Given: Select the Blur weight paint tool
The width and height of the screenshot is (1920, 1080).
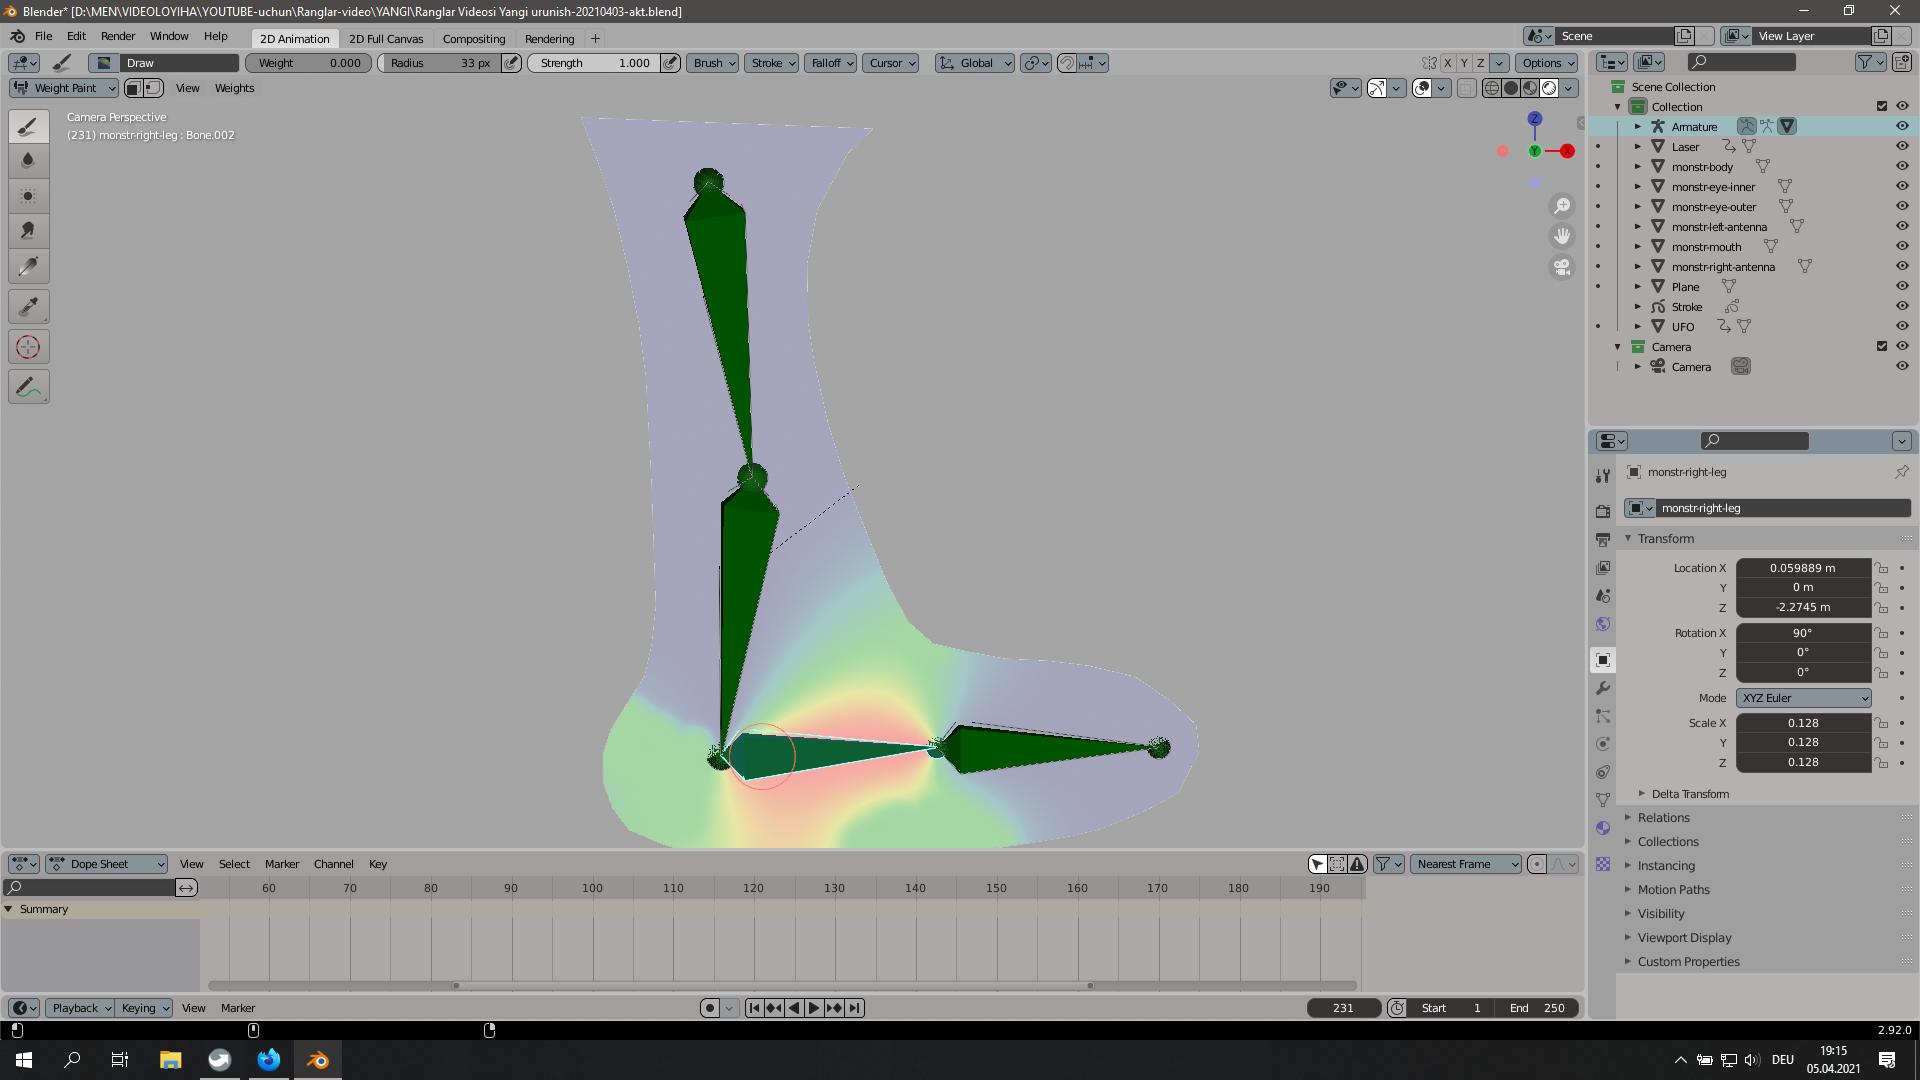Looking at the screenshot, I should (28, 158).
